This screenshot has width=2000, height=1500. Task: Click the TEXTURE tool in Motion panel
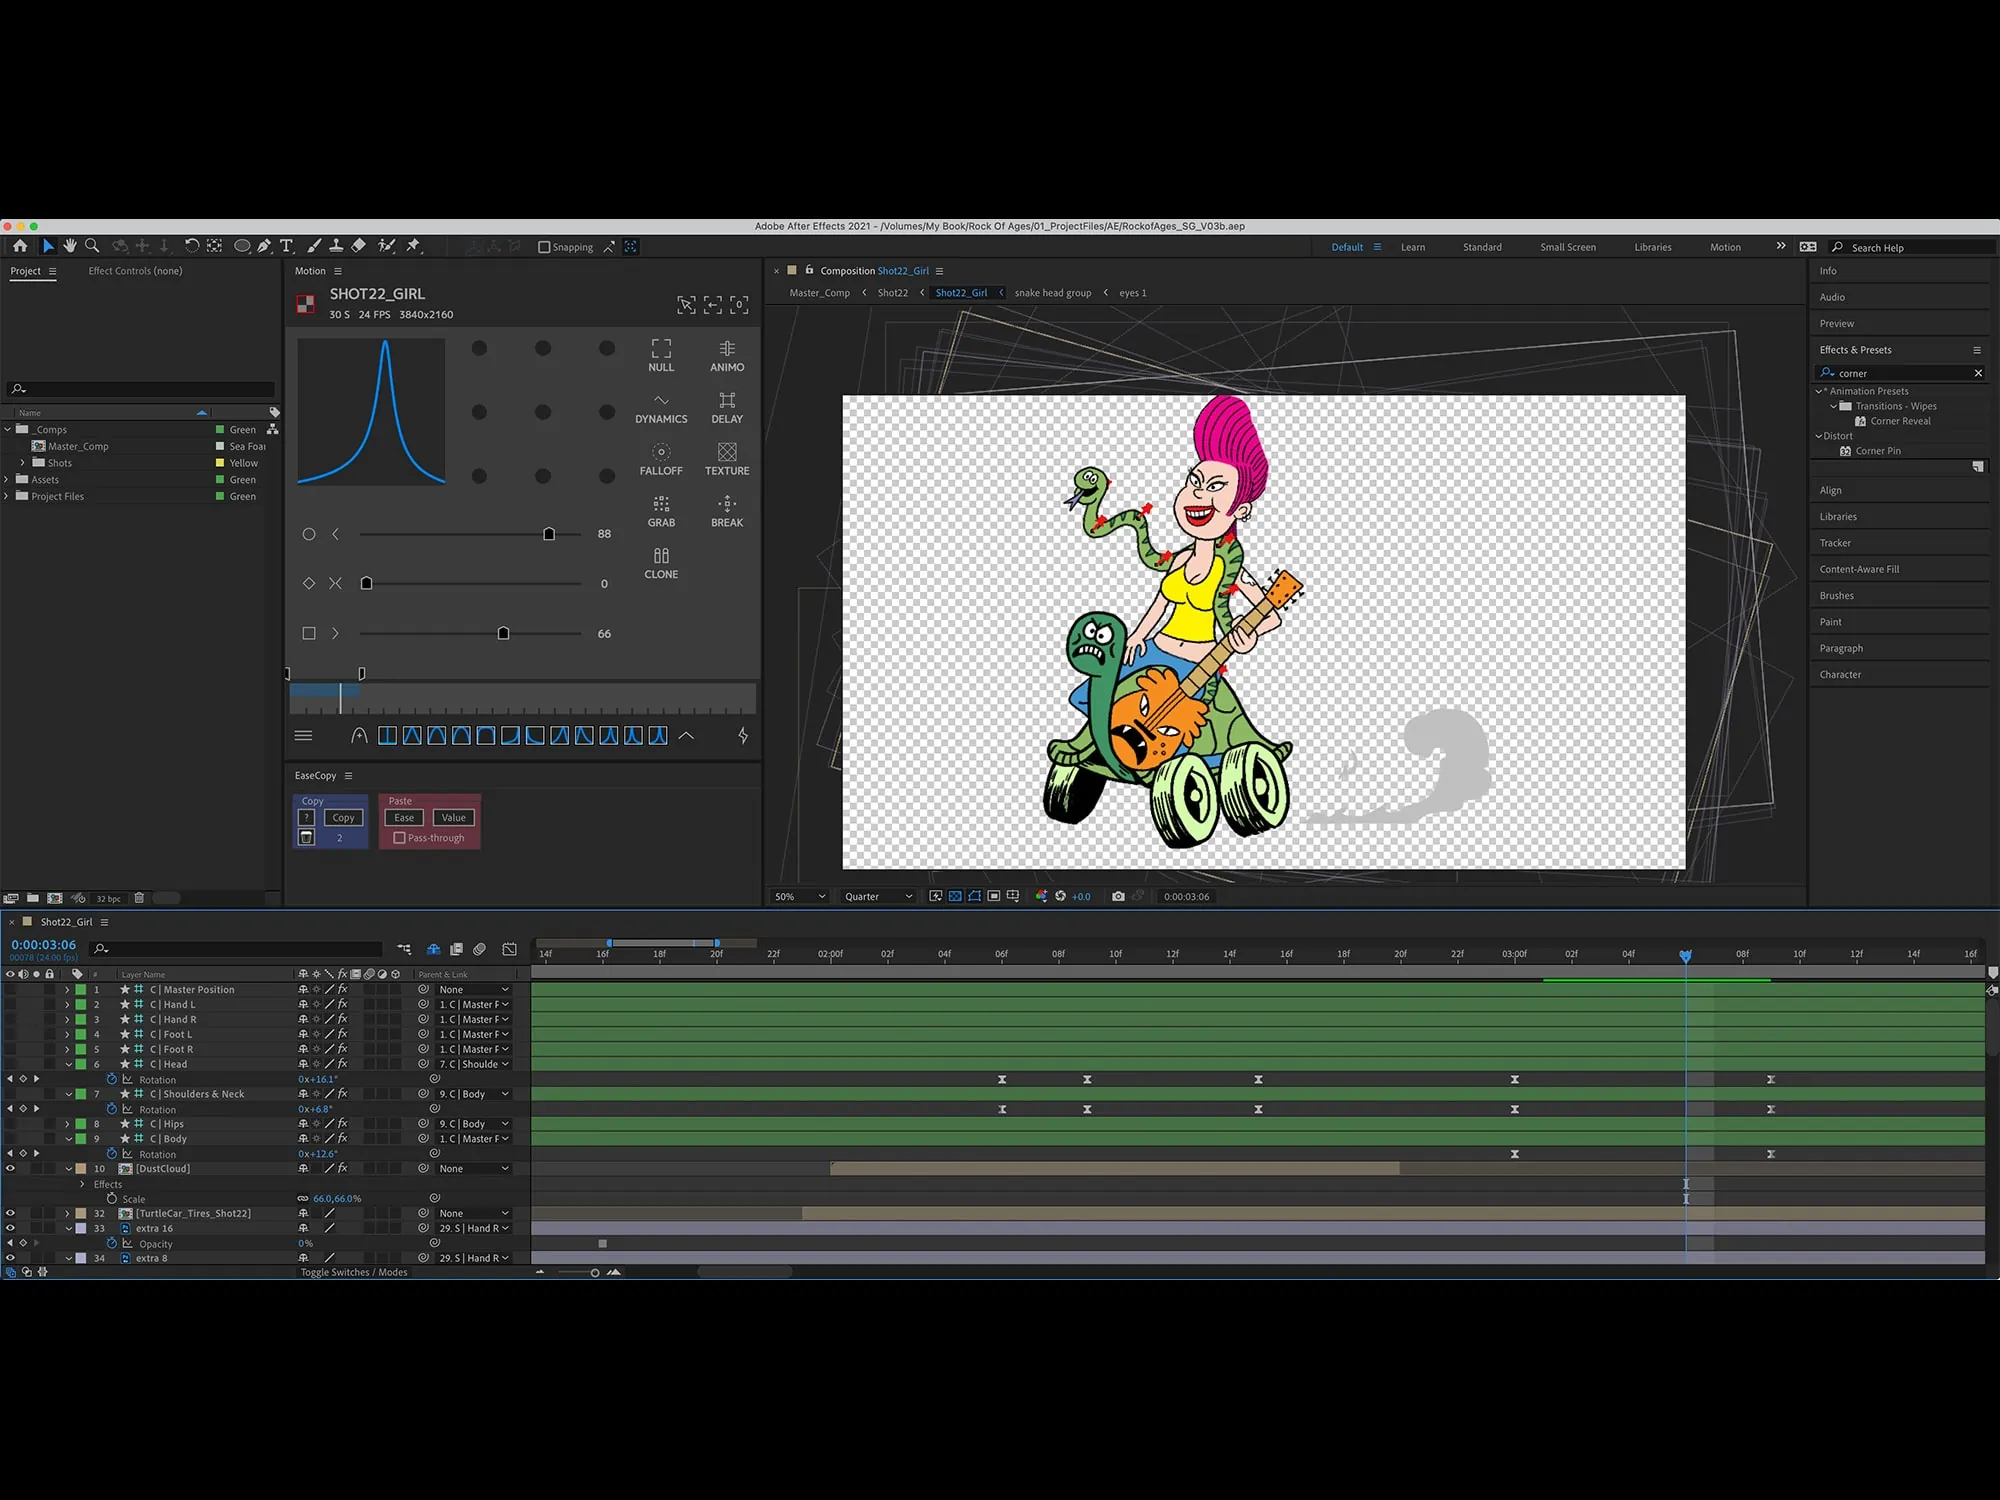727,460
